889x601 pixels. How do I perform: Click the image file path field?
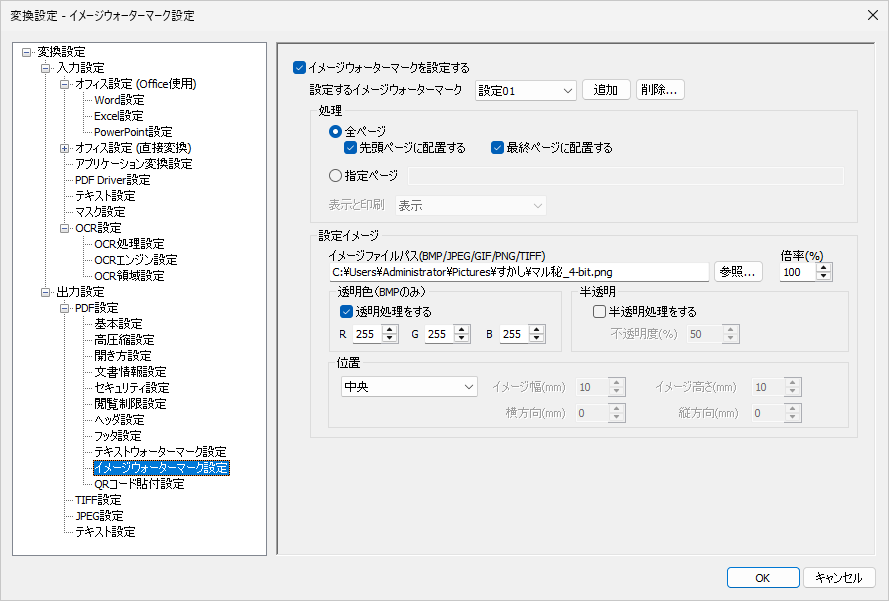coord(518,271)
